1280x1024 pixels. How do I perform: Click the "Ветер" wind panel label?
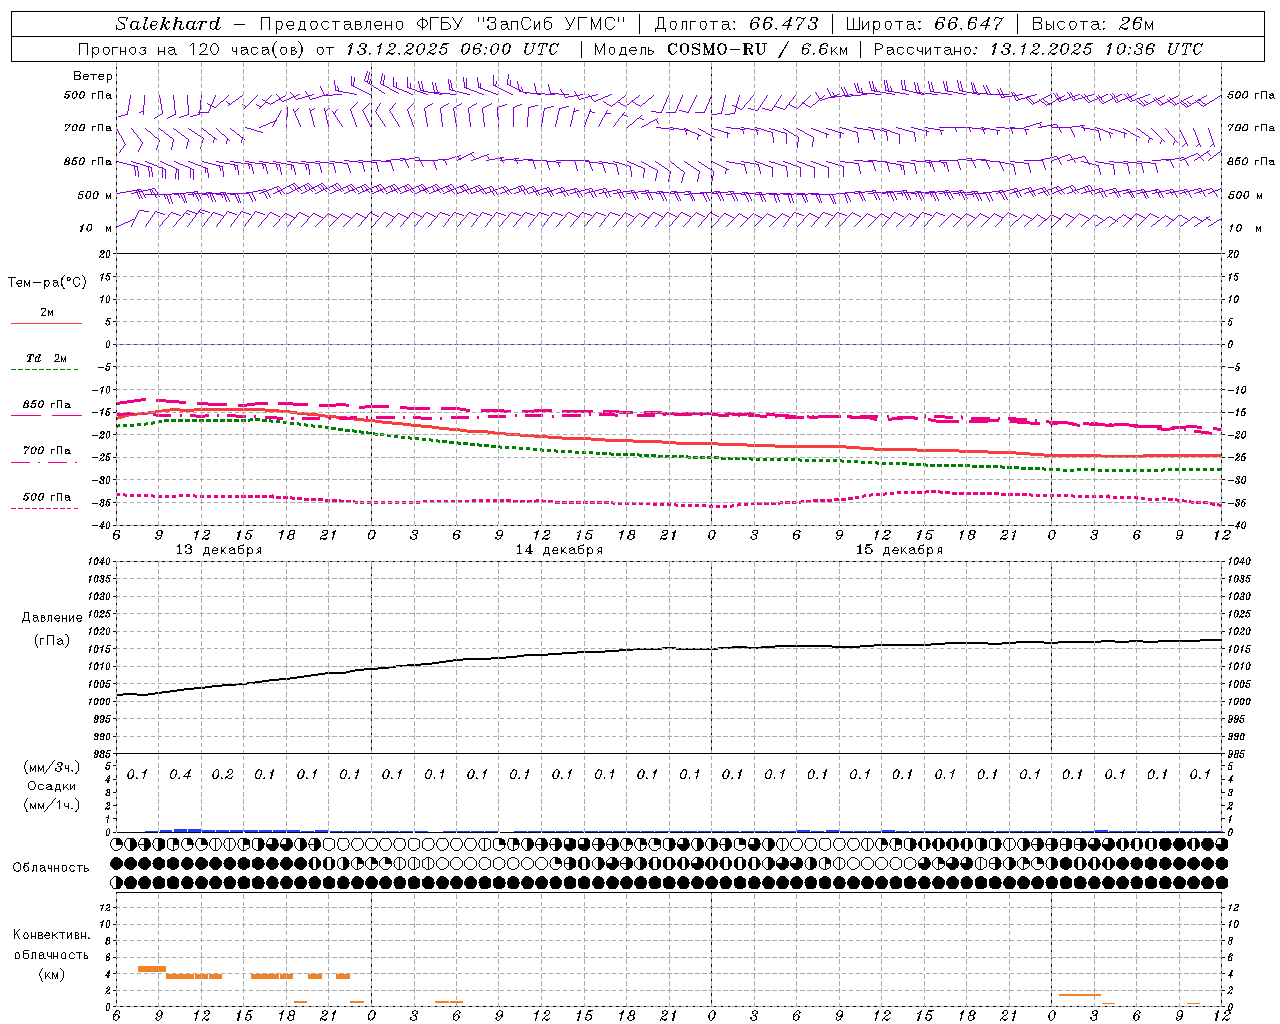pos(93,76)
